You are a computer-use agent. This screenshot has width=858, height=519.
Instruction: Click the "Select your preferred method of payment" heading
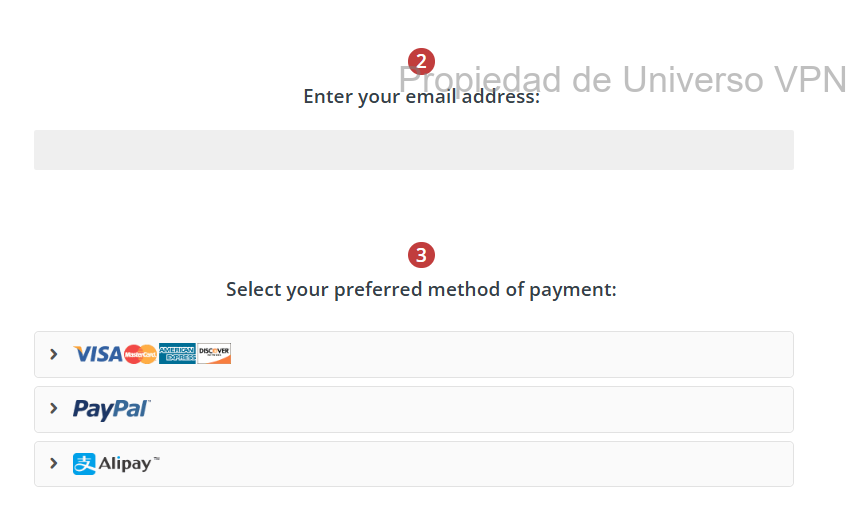[421, 290]
